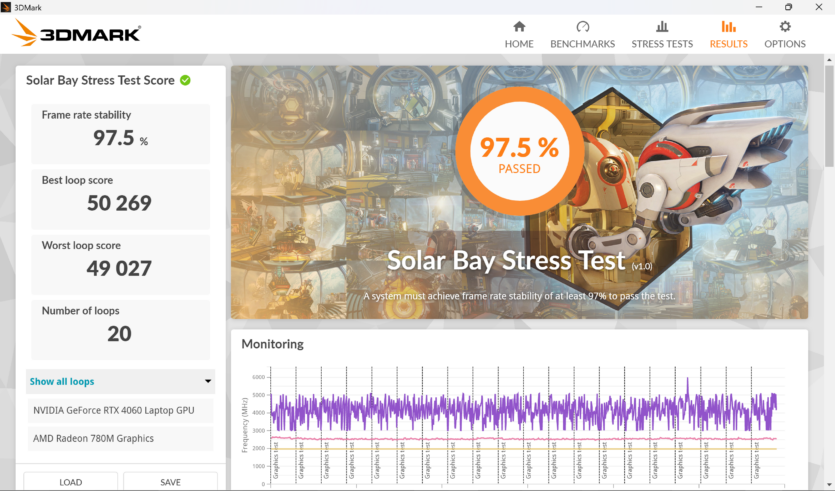835x491 pixels.
Task: Click the frequency spike near 6000 MHz
Action: point(687,386)
